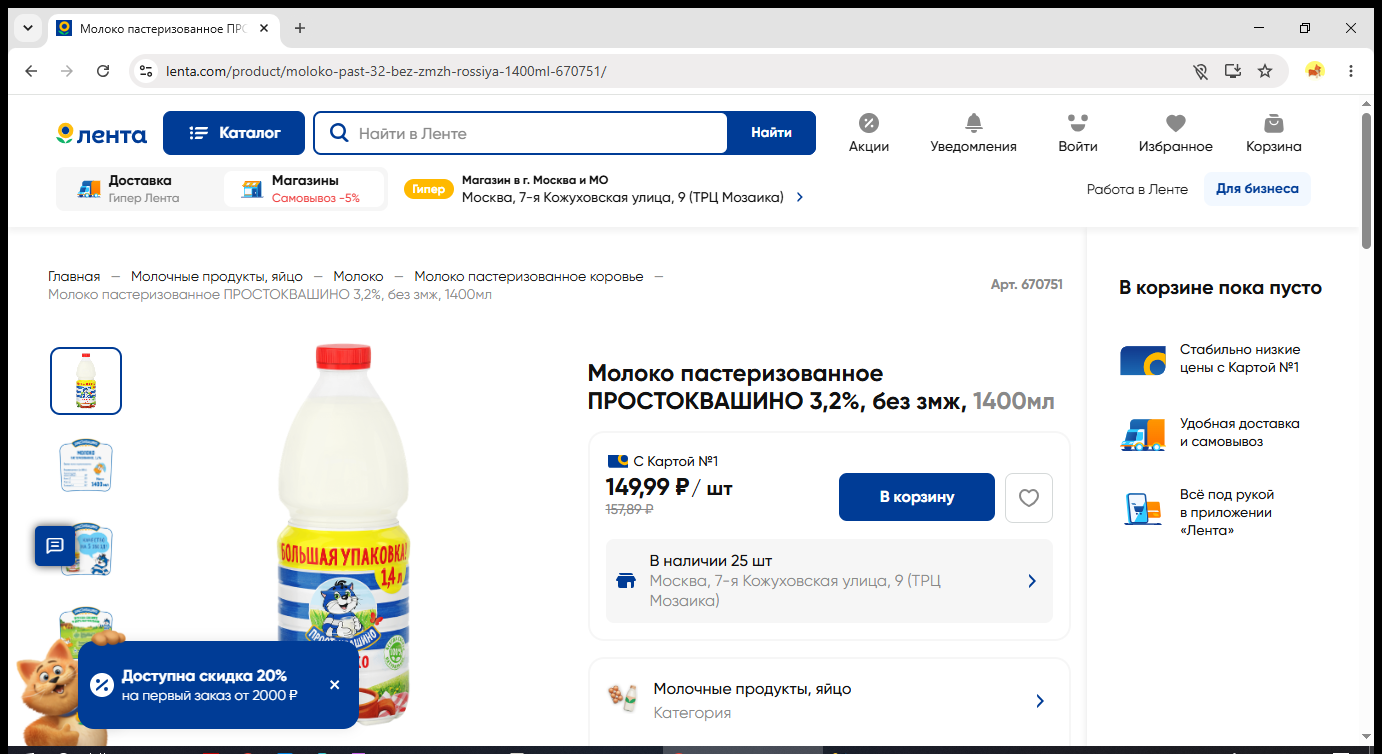Click the install app icon in address bar

[x=1233, y=71]
